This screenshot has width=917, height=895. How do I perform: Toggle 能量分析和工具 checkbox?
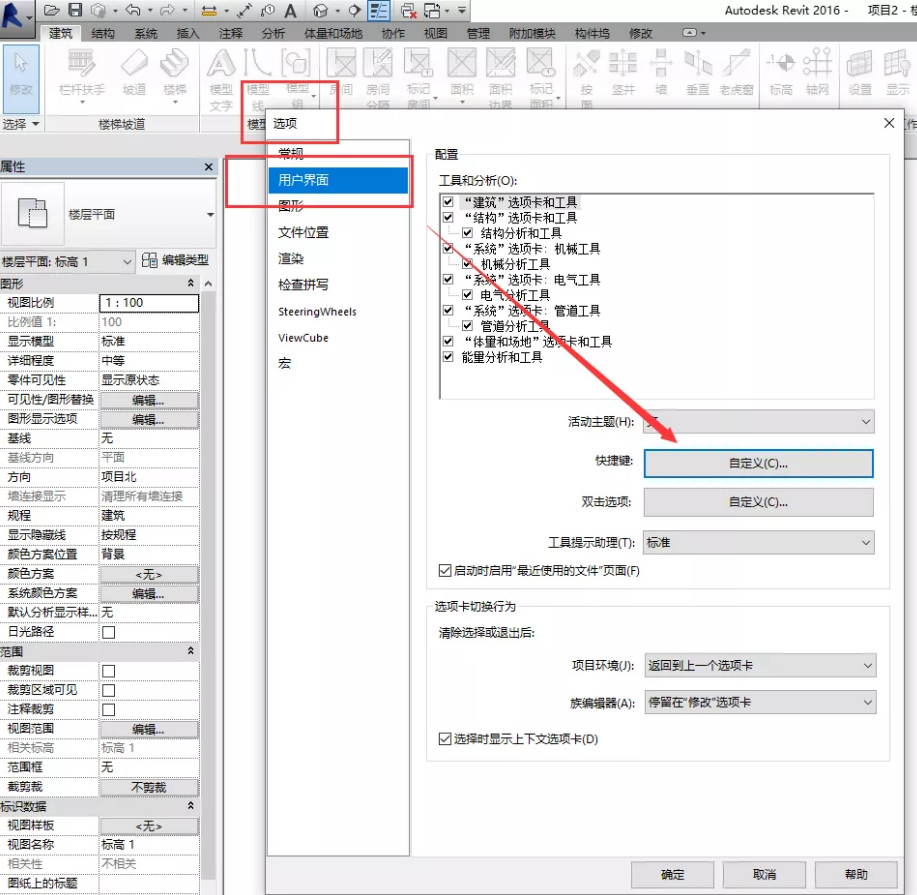coord(448,357)
